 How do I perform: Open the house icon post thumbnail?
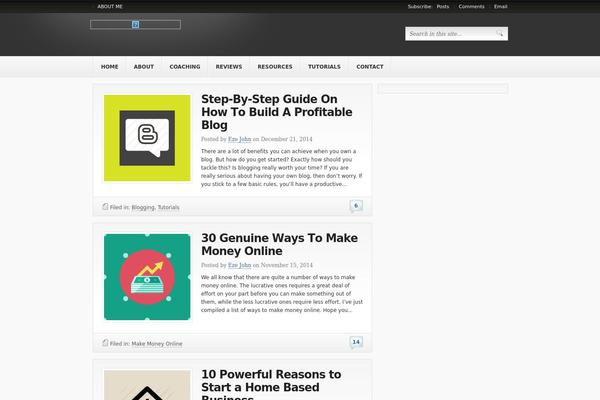147,385
